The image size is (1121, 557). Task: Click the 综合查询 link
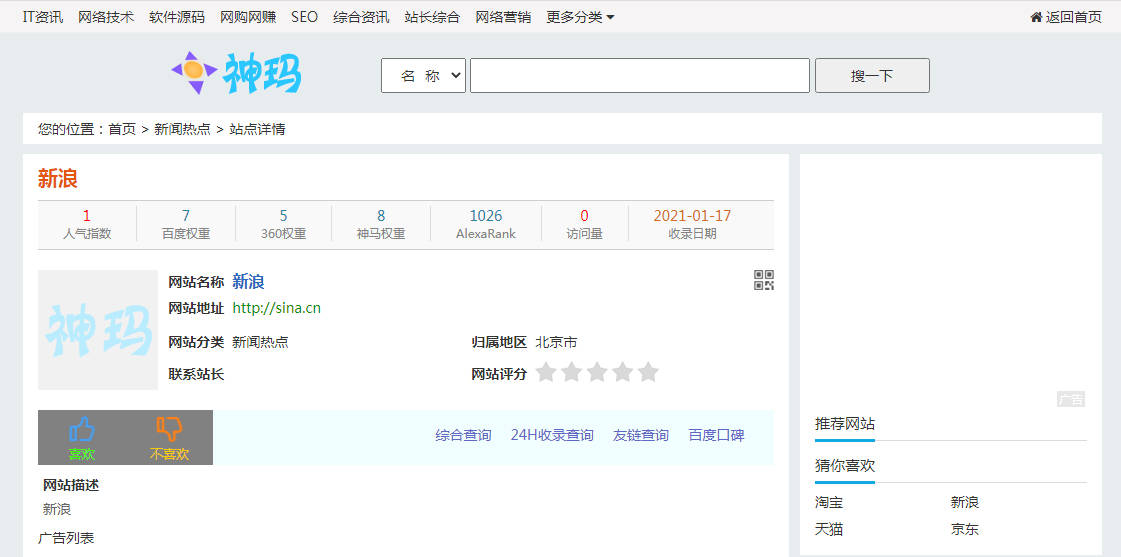[x=463, y=435]
